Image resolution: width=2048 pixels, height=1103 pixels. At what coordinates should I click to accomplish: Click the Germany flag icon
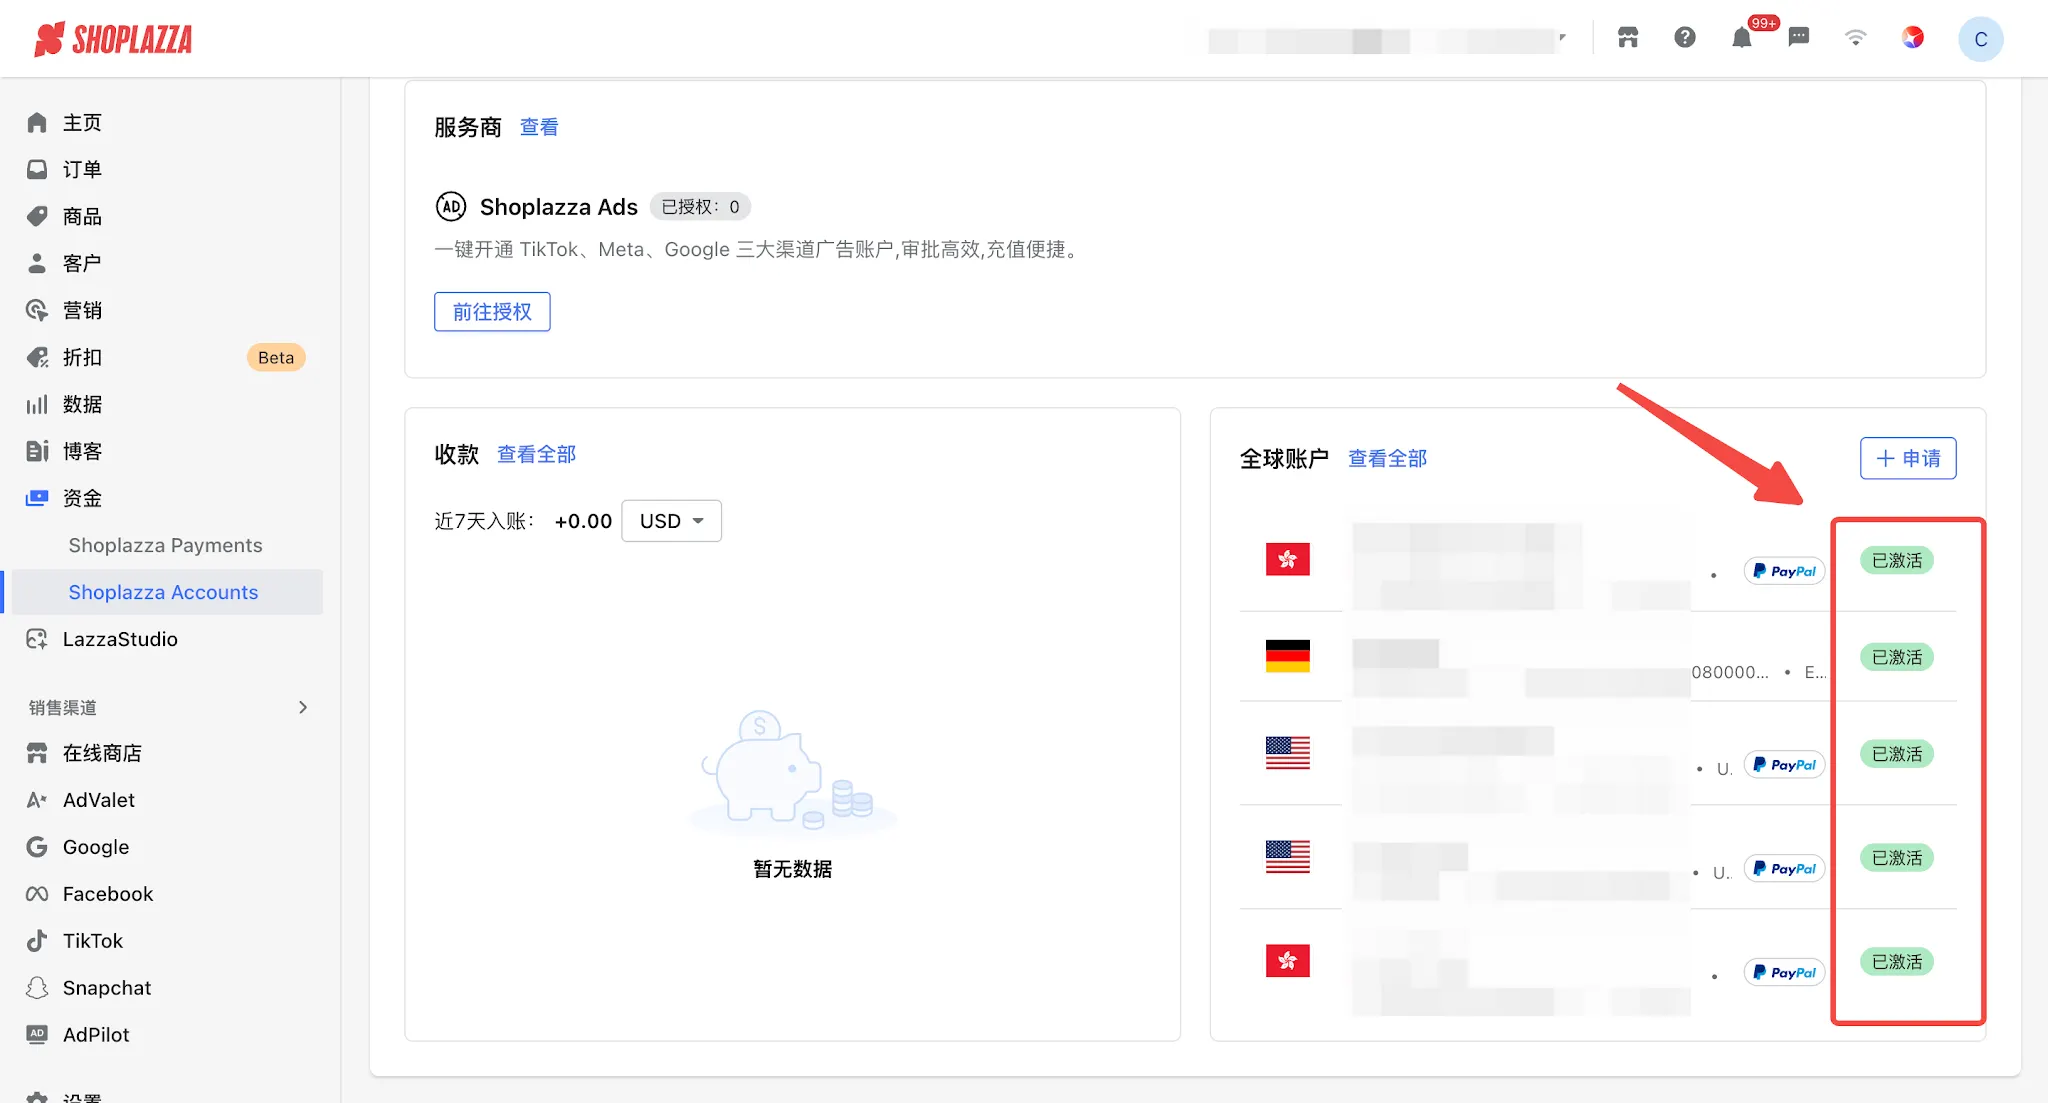point(1288,656)
